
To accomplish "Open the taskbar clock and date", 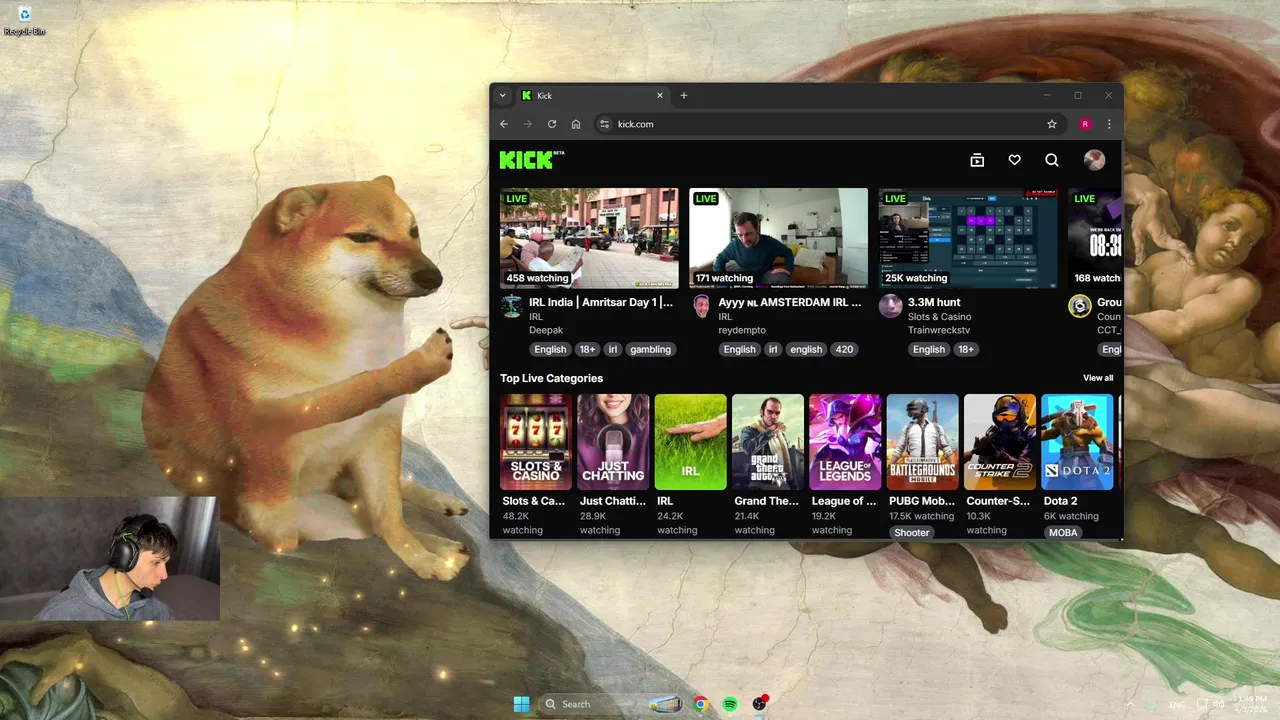I will (x=1250, y=704).
